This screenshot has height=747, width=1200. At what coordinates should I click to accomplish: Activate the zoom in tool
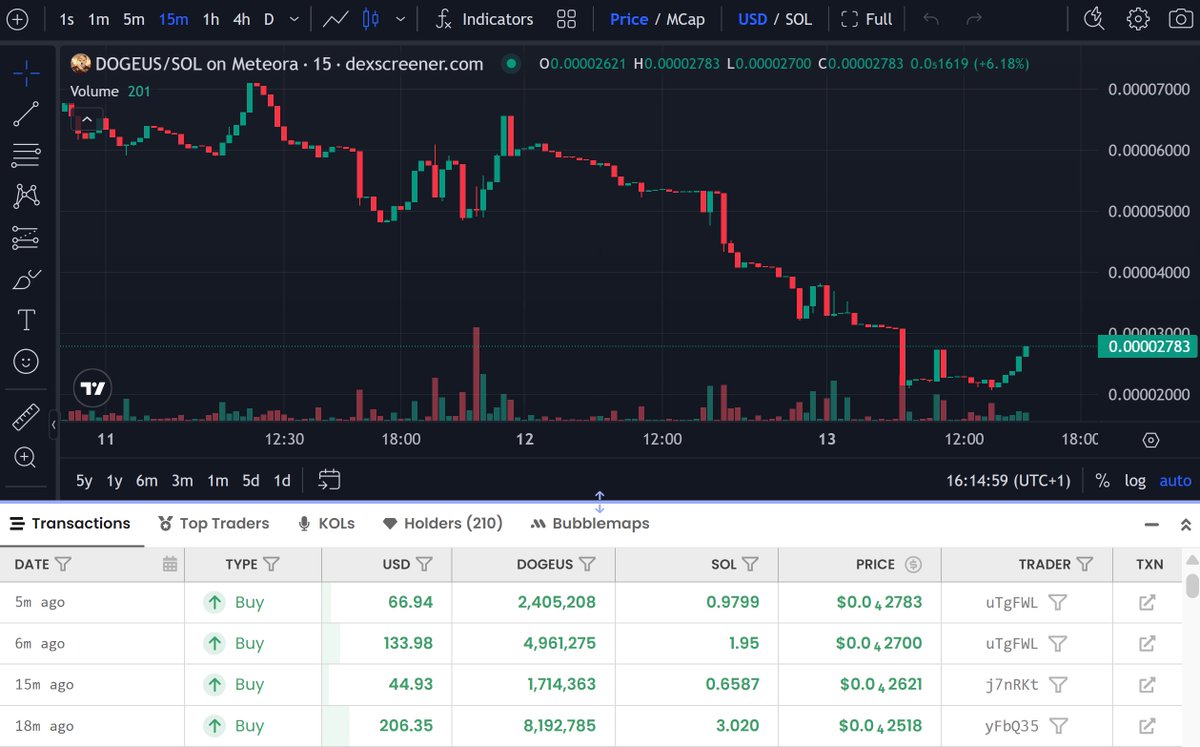pos(26,458)
